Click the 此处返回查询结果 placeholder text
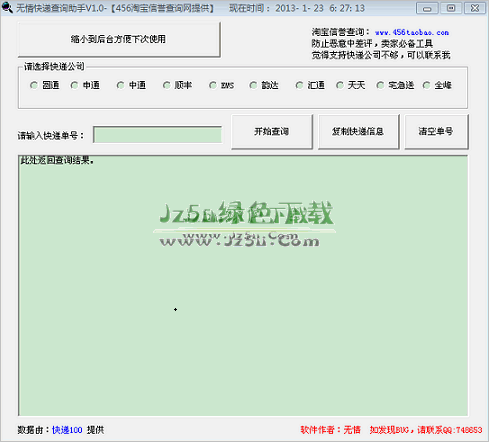Screen dimensions: 489x442 [57, 160]
